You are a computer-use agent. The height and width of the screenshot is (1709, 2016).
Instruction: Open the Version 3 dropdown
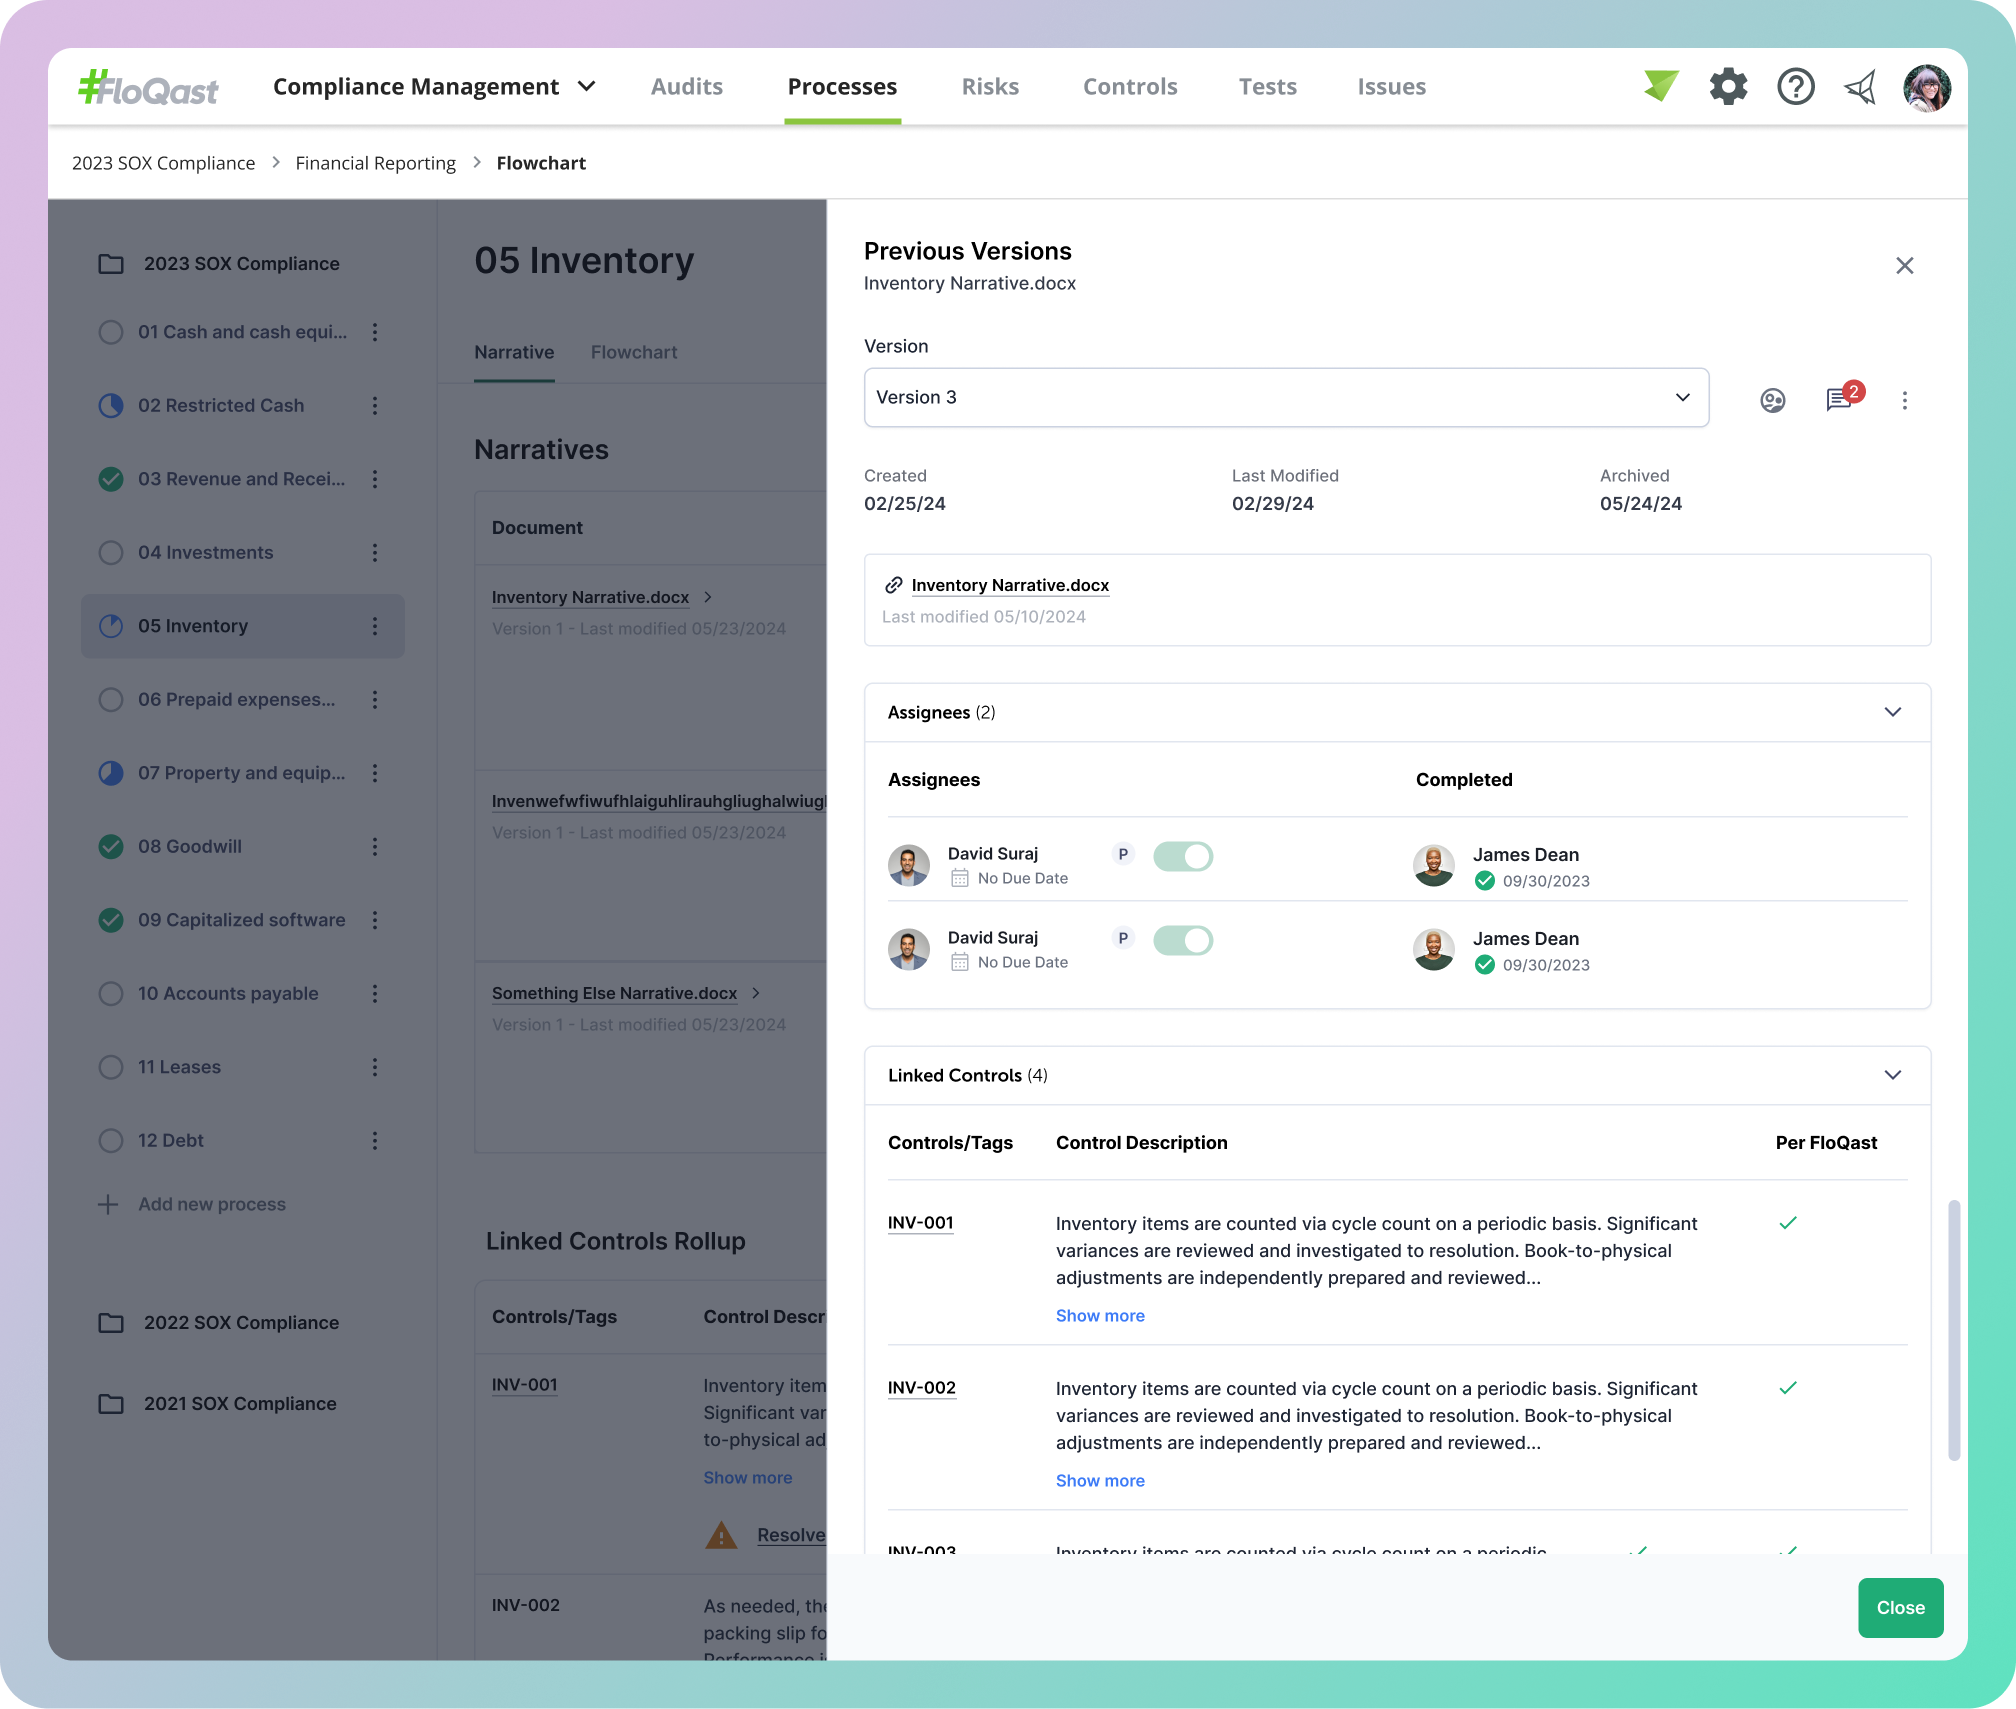(1285, 397)
